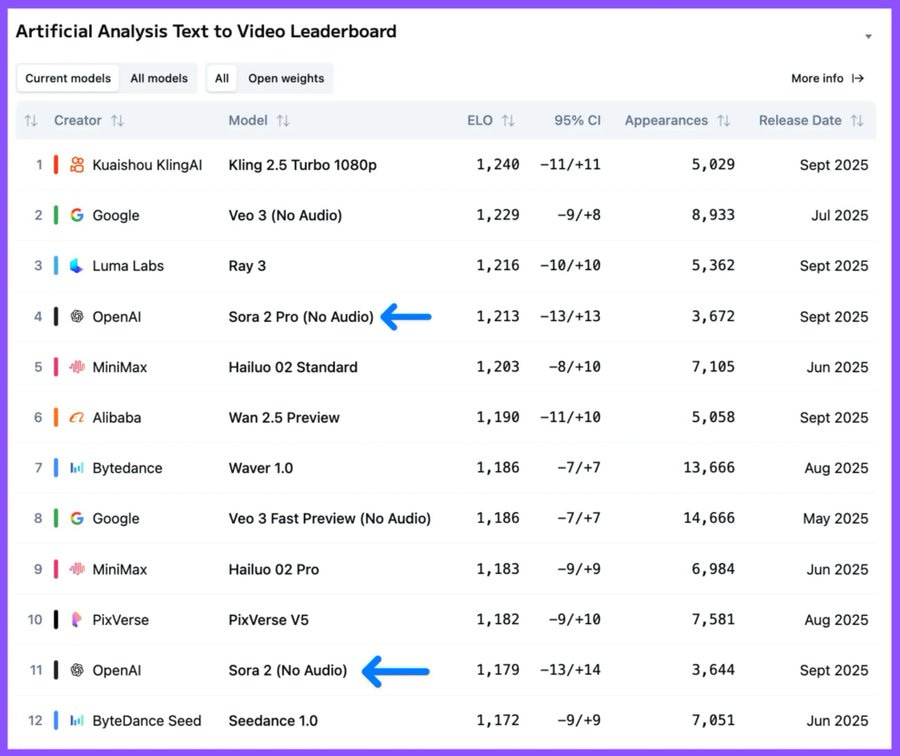Click the PixVerse logo icon
This screenshot has height=756, width=900.
[76, 619]
